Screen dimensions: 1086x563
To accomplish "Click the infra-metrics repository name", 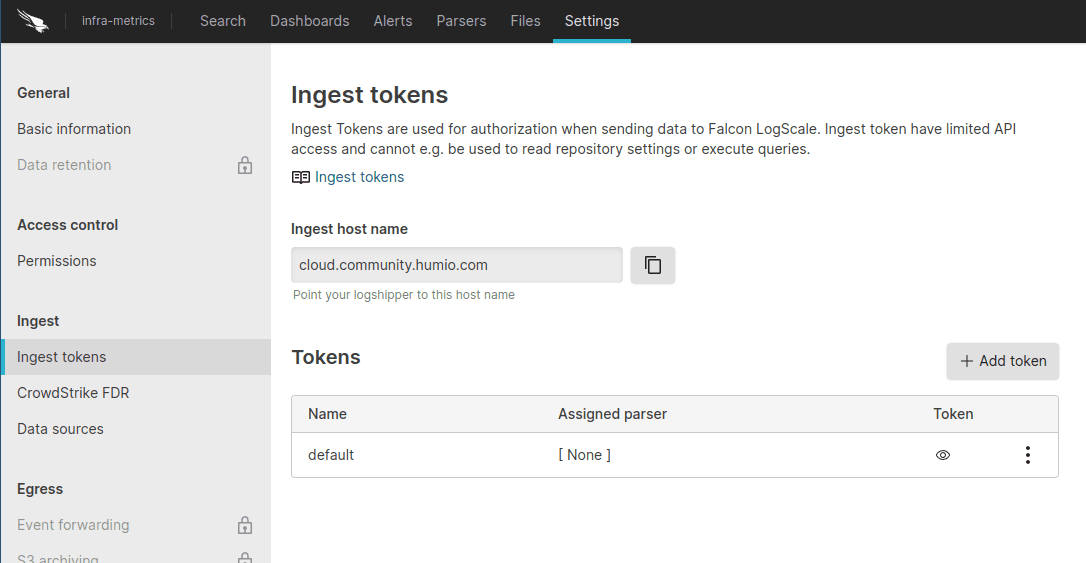I will [x=118, y=21].
